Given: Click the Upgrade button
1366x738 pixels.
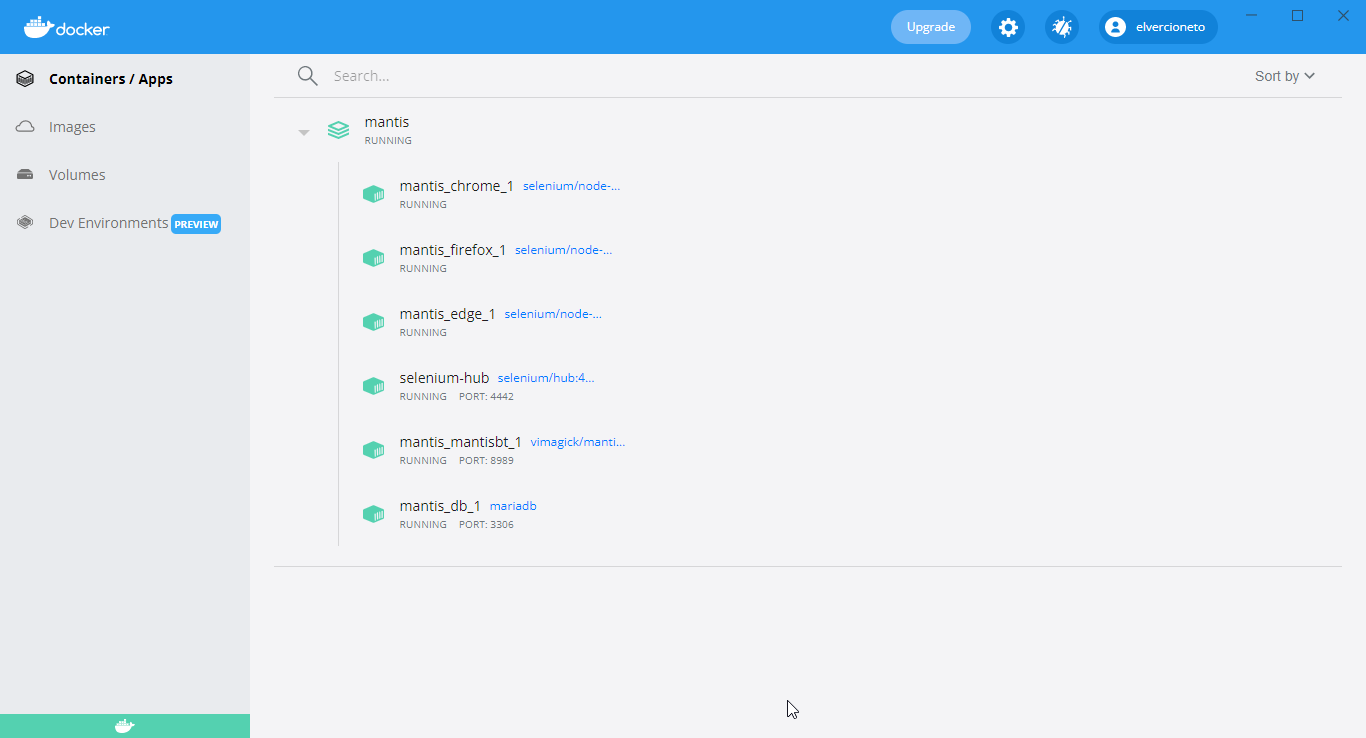Looking at the screenshot, I should point(931,27).
